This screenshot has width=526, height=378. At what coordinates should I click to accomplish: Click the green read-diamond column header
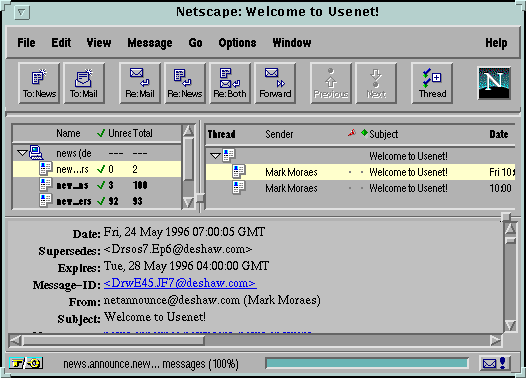point(364,133)
